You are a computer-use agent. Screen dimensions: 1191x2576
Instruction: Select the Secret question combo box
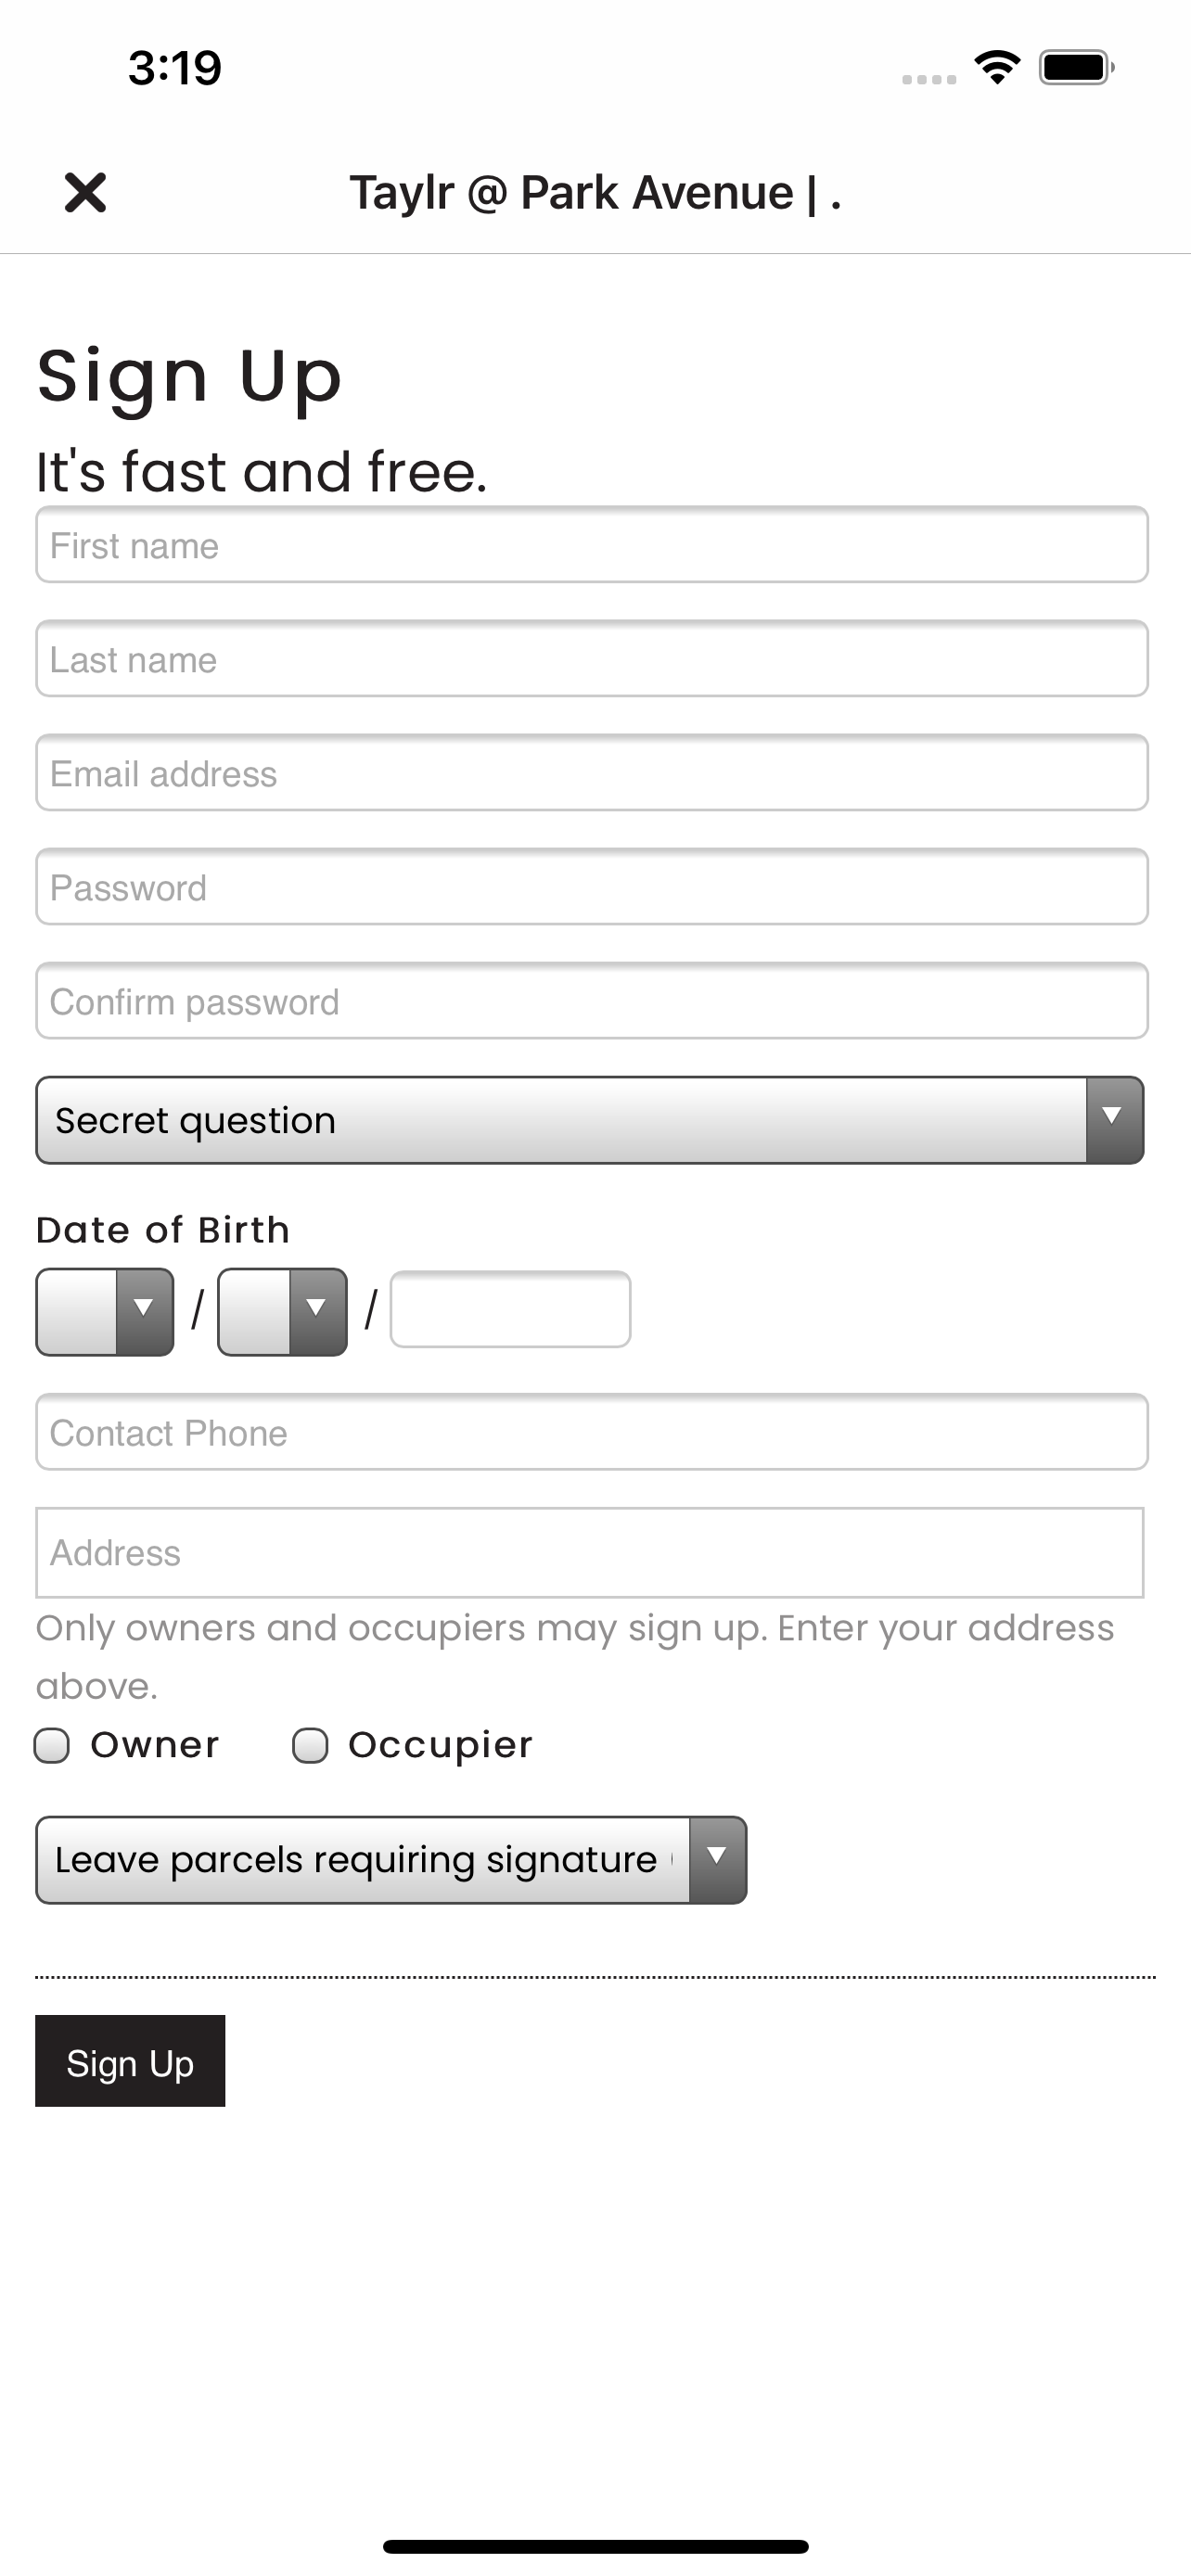[590, 1120]
